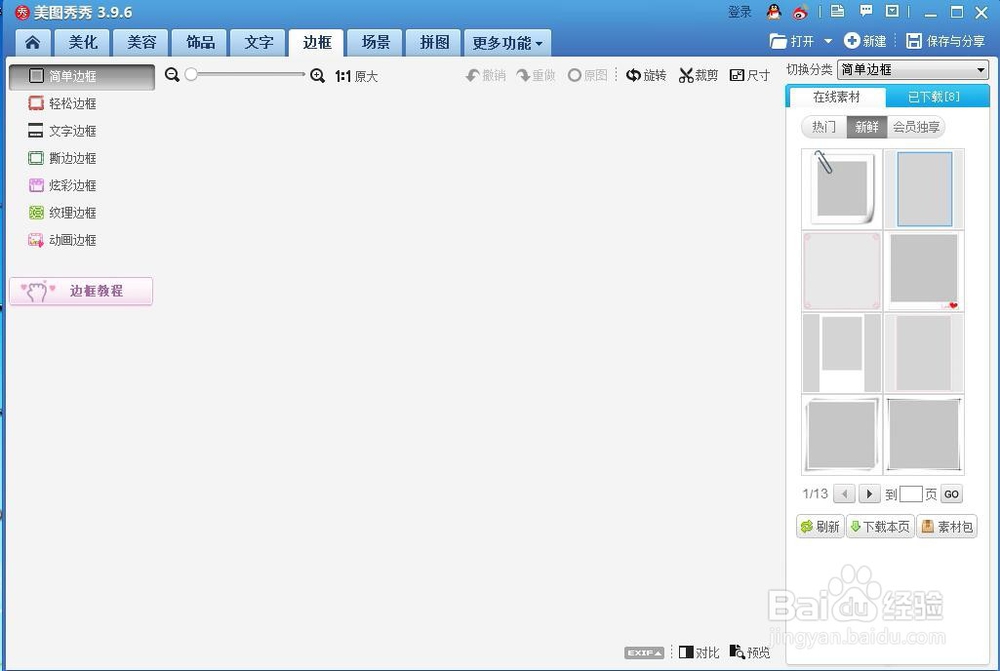Click the 登录 login link
Viewport: 1000px width, 671px height.
point(740,12)
